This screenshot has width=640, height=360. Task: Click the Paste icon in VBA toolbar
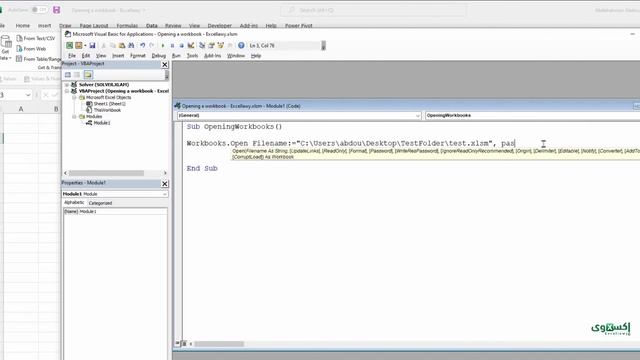pos(122,45)
